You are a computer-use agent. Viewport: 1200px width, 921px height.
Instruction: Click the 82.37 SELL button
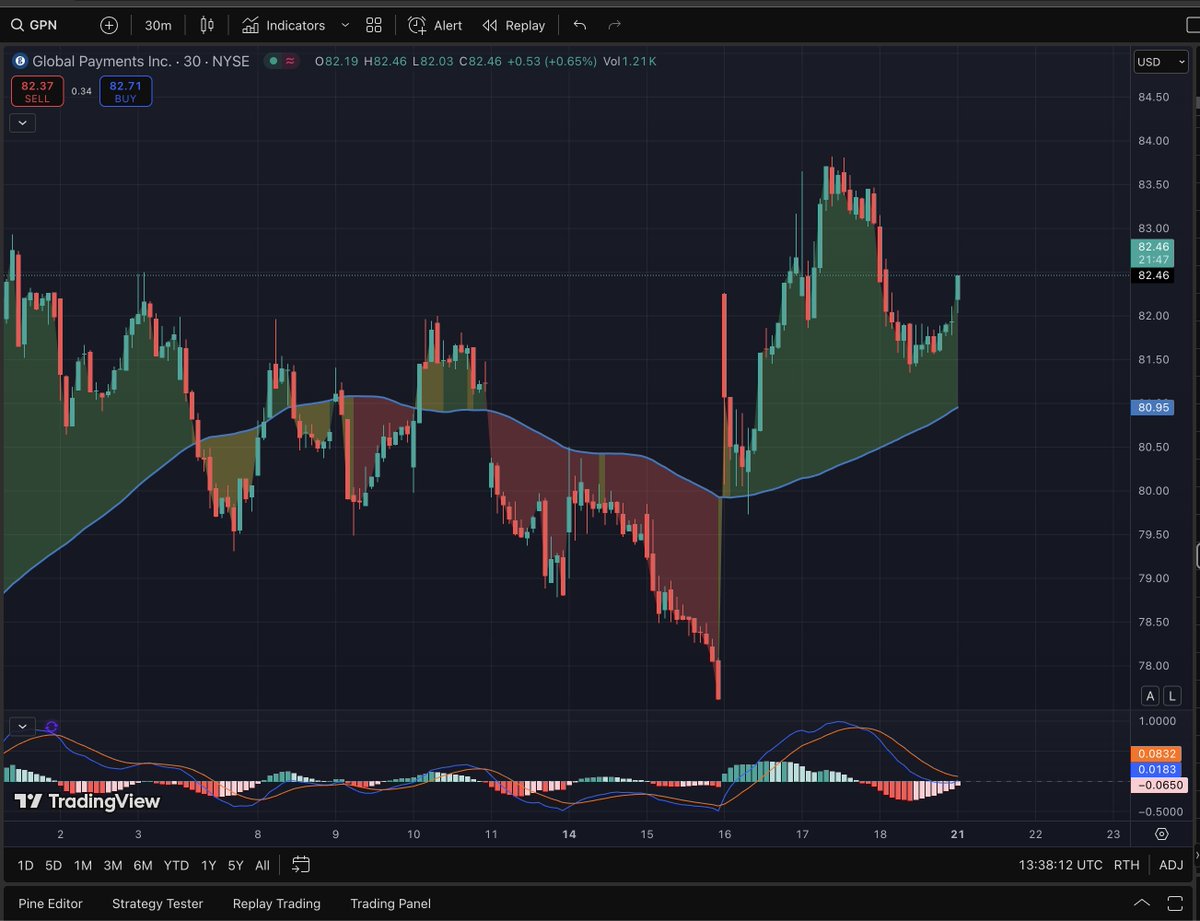(x=37, y=91)
